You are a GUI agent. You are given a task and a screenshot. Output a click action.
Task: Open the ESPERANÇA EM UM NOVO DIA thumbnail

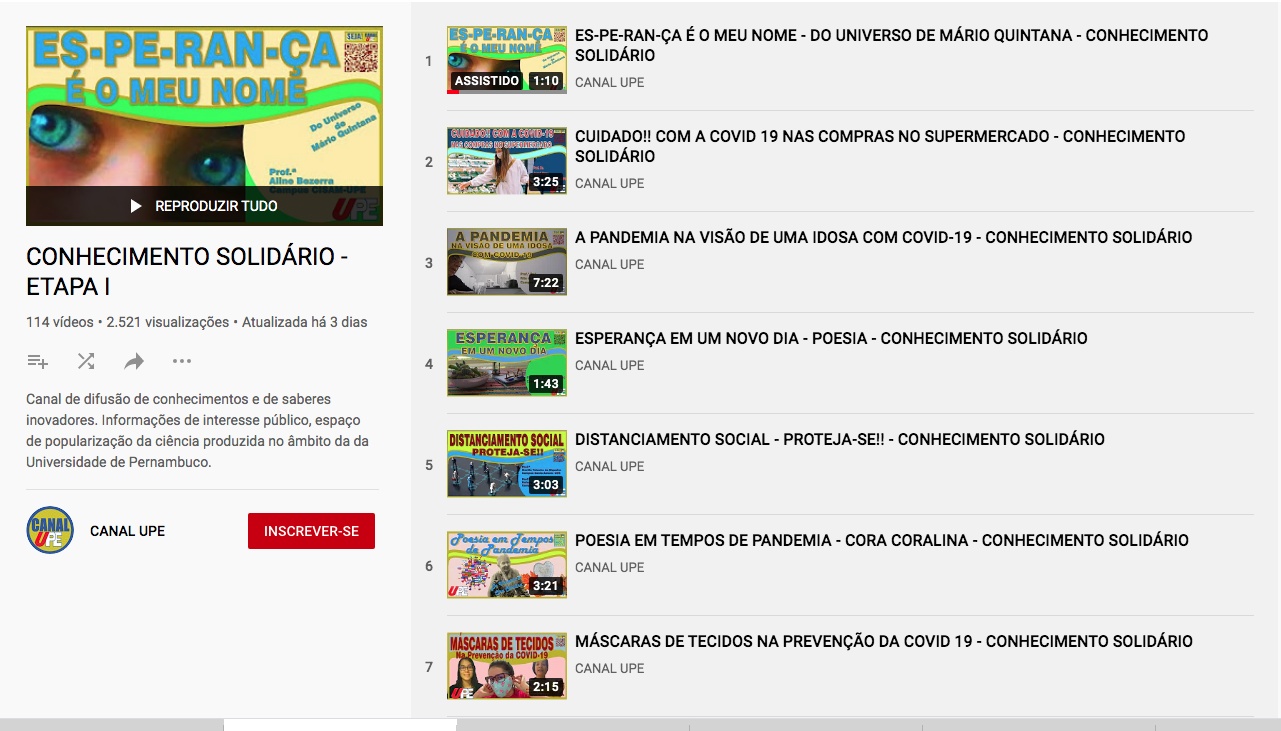tap(506, 363)
